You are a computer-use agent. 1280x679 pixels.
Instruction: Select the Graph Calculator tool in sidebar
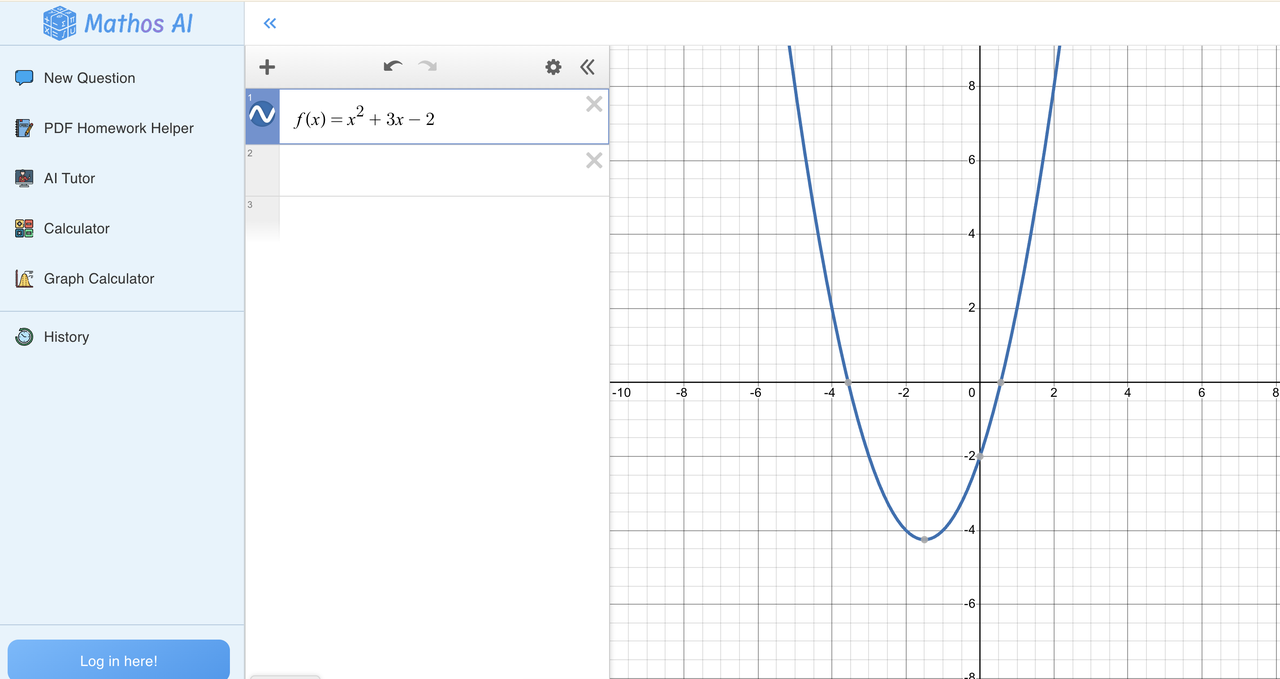click(x=98, y=278)
